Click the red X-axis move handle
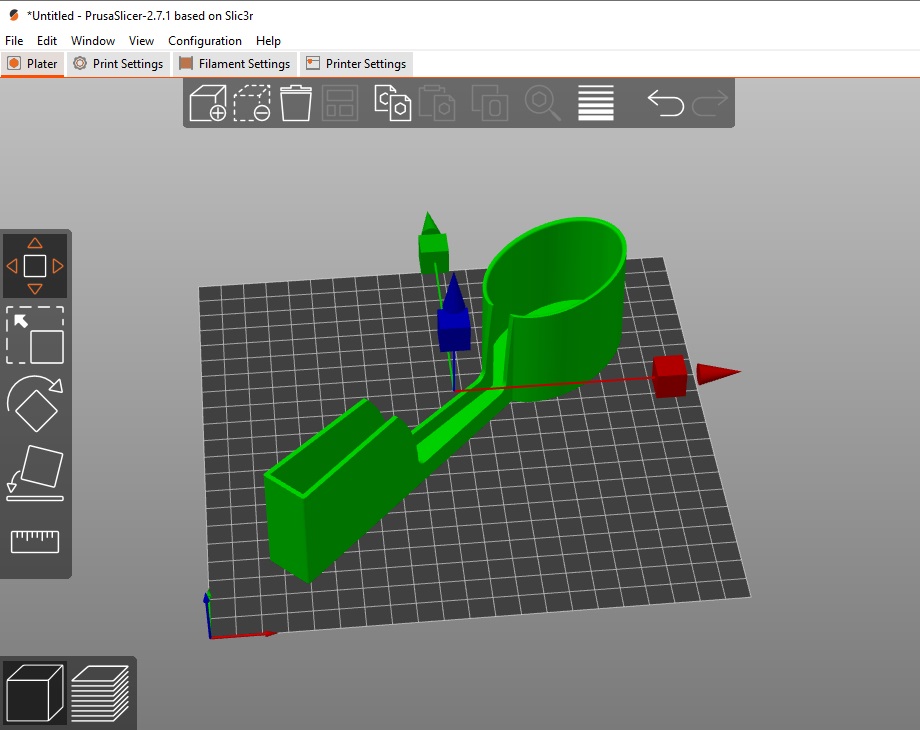The width and height of the screenshot is (920, 730). pyautogui.click(x=670, y=376)
